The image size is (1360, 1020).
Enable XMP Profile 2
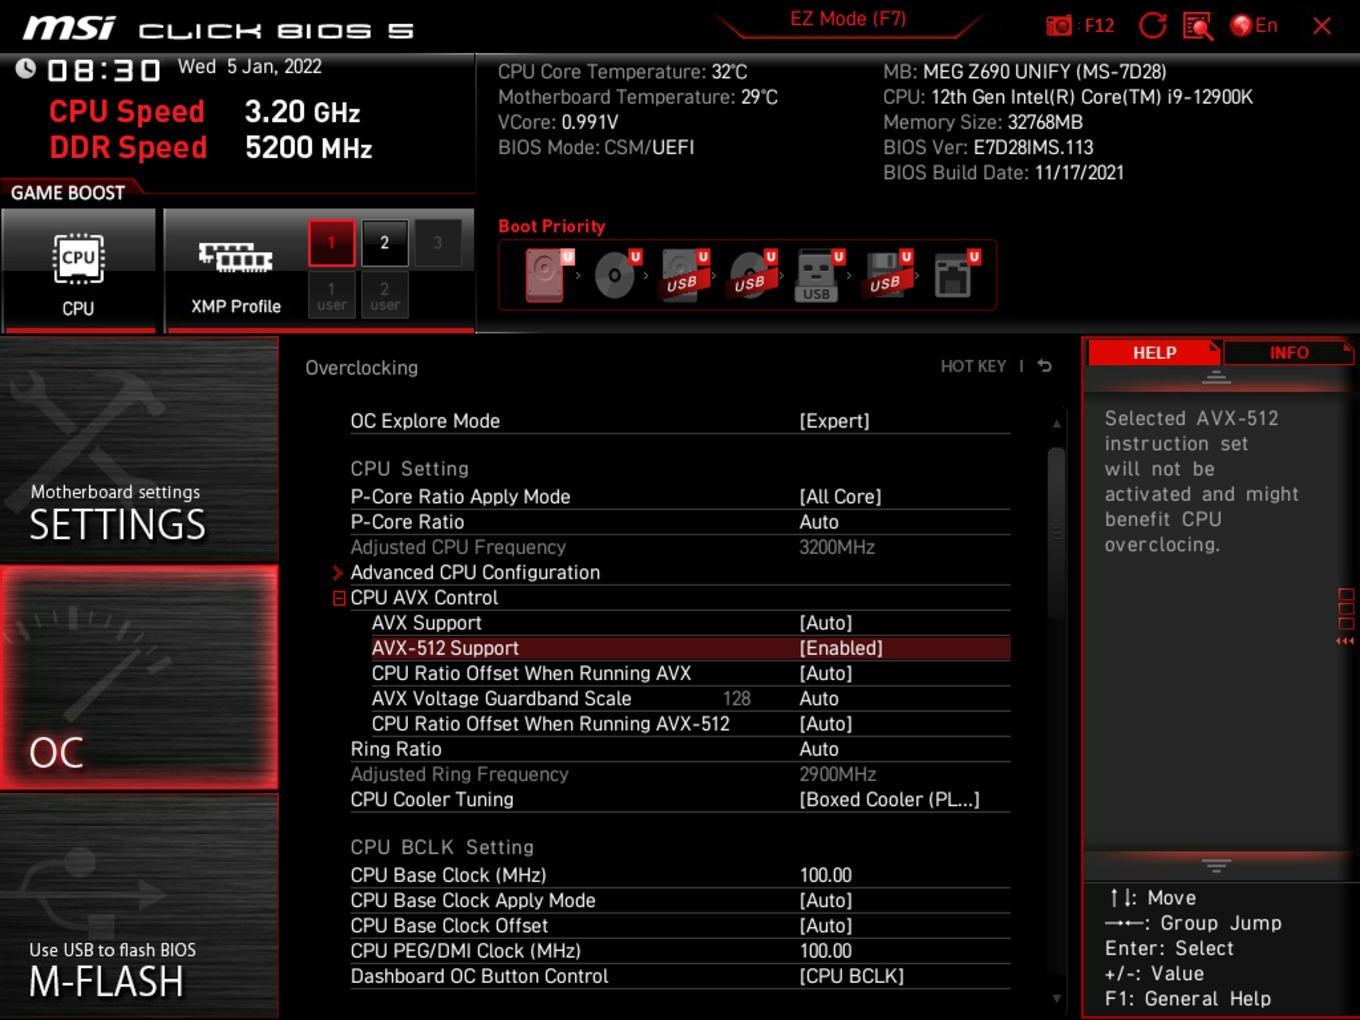(x=384, y=243)
